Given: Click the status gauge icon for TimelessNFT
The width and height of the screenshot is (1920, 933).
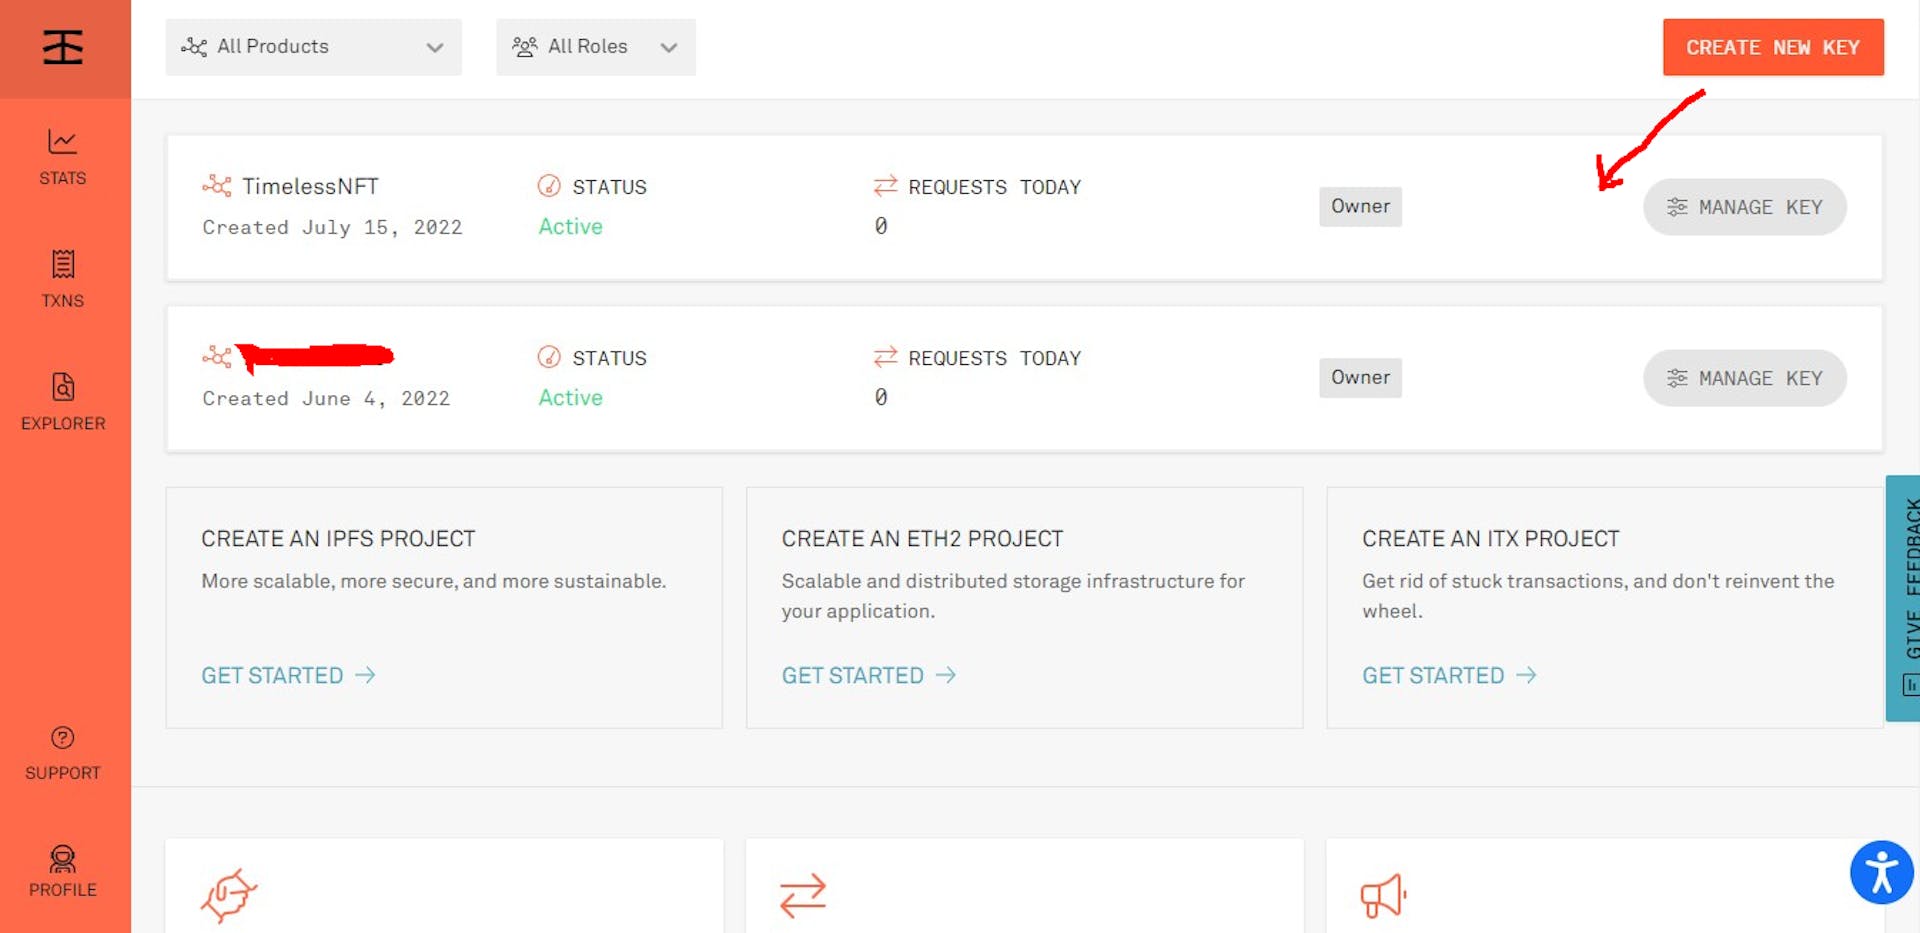Looking at the screenshot, I should (548, 186).
